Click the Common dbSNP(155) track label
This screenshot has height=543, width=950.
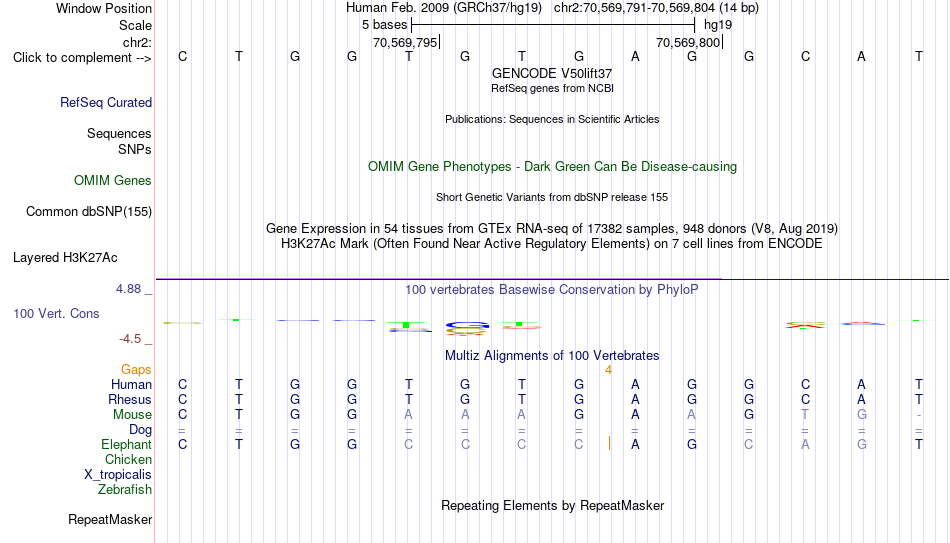(89, 212)
